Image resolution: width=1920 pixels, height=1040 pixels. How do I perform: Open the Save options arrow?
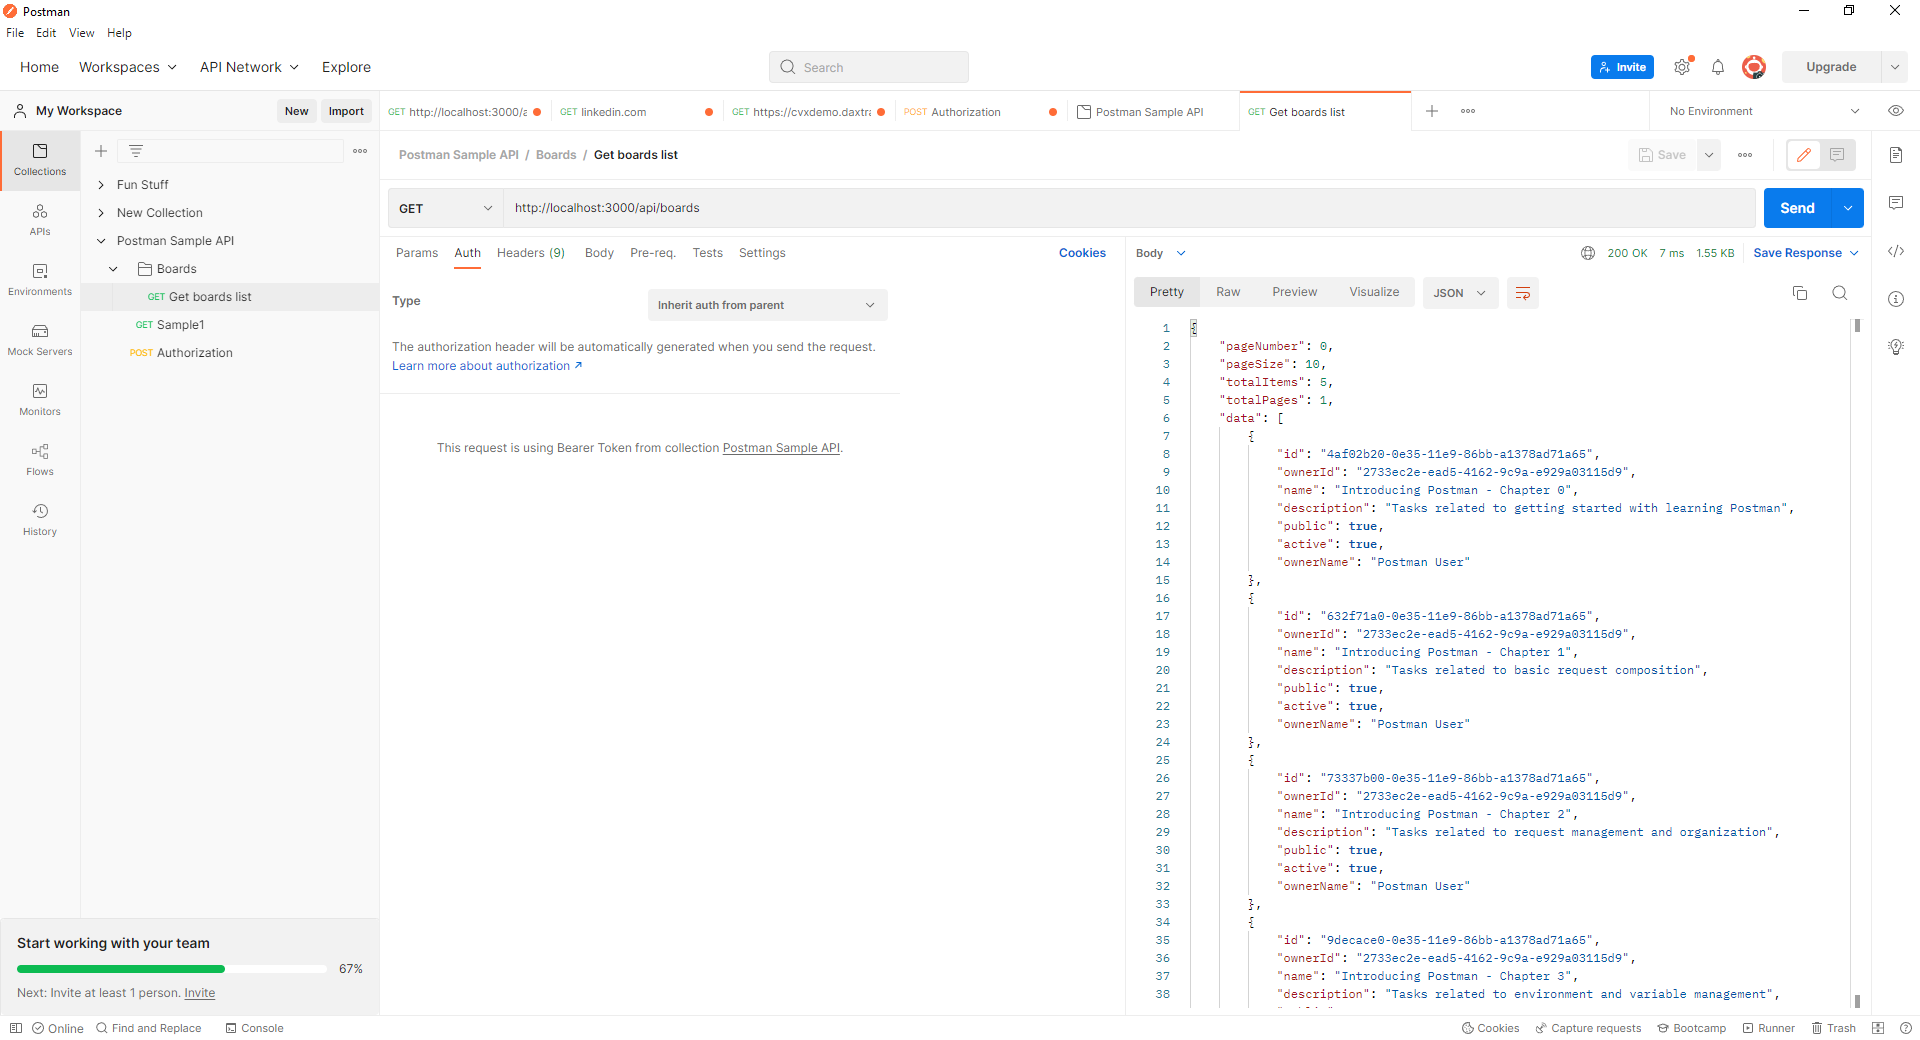pyautogui.click(x=1709, y=155)
